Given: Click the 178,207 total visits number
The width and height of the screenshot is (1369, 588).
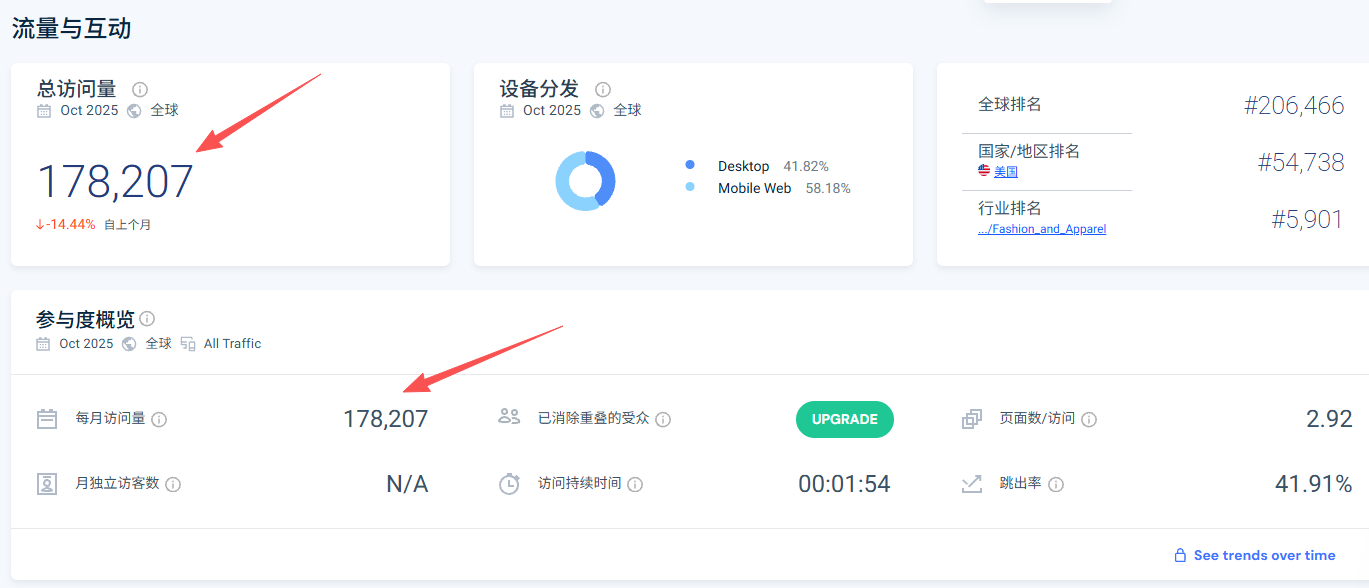Looking at the screenshot, I should [x=115, y=182].
